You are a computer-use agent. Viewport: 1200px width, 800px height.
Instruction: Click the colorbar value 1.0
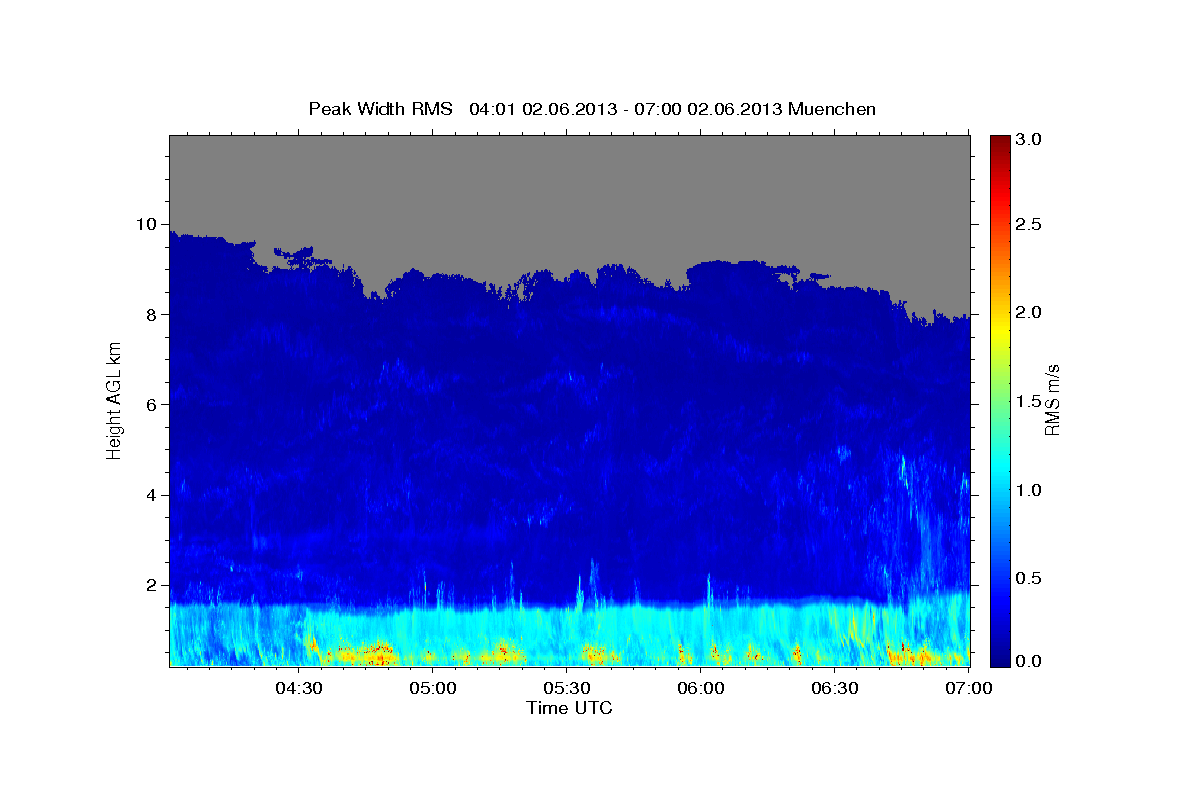pyautogui.click(x=1028, y=490)
